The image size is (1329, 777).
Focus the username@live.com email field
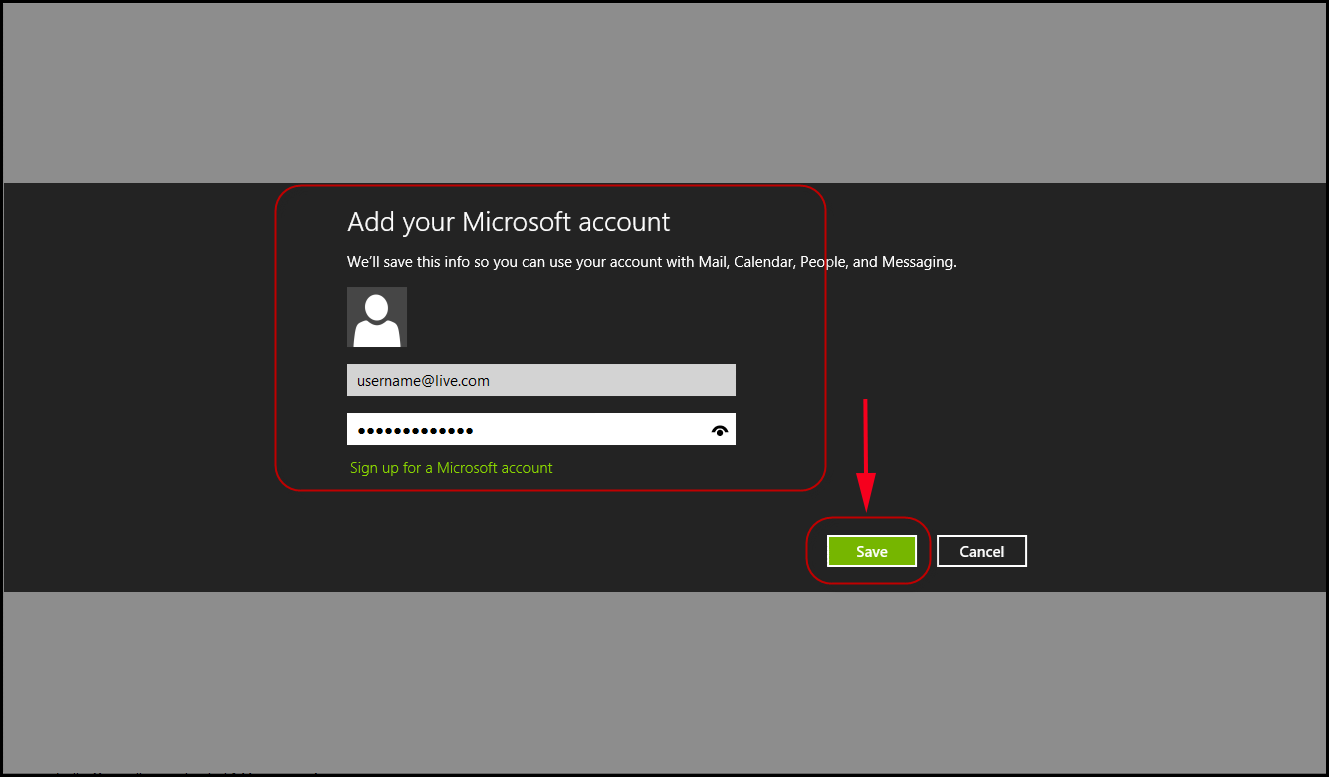(x=540, y=380)
